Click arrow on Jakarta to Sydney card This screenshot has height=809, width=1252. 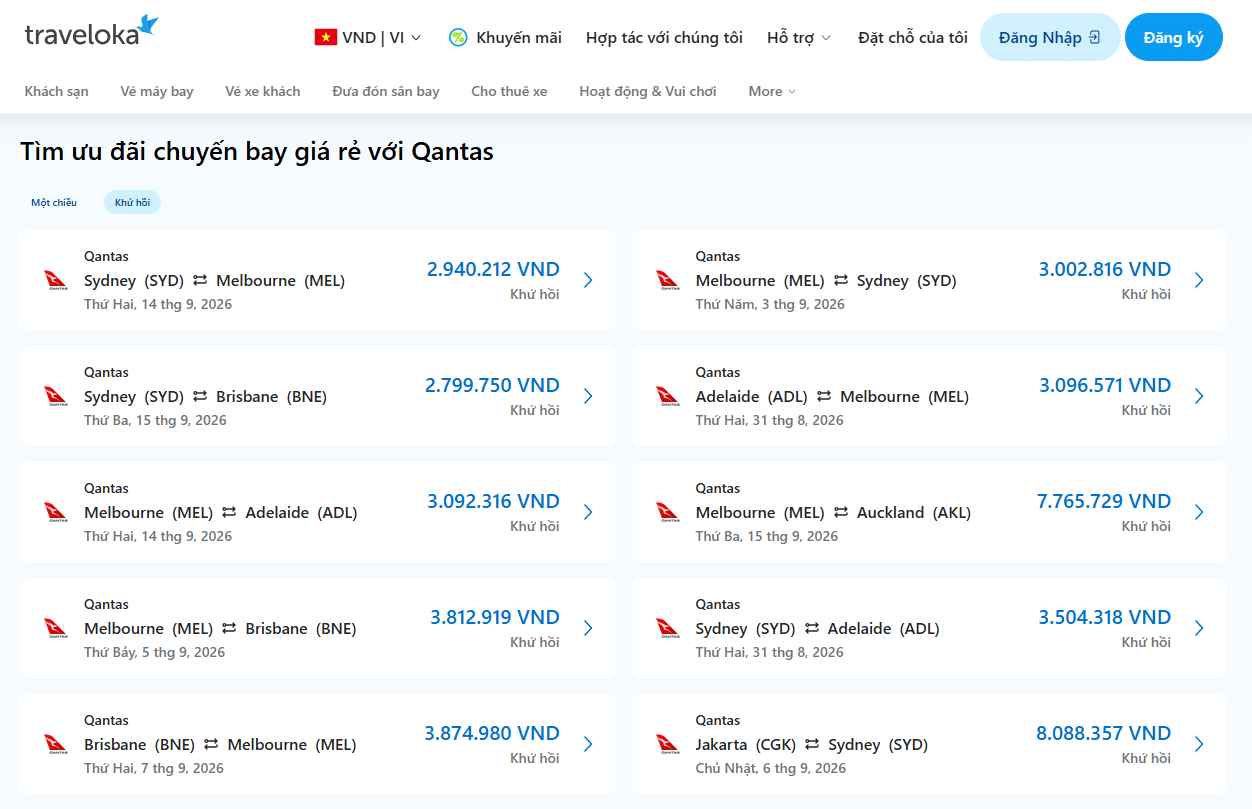click(1199, 744)
